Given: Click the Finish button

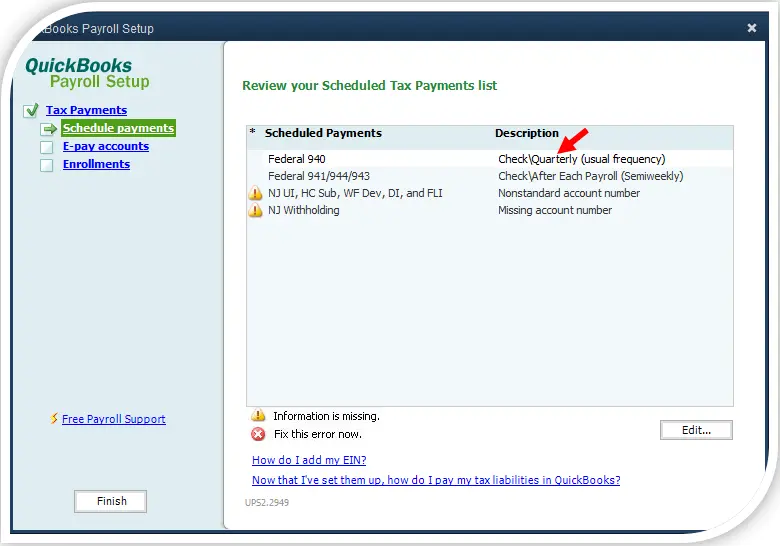Looking at the screenshot, I should 111,501.
